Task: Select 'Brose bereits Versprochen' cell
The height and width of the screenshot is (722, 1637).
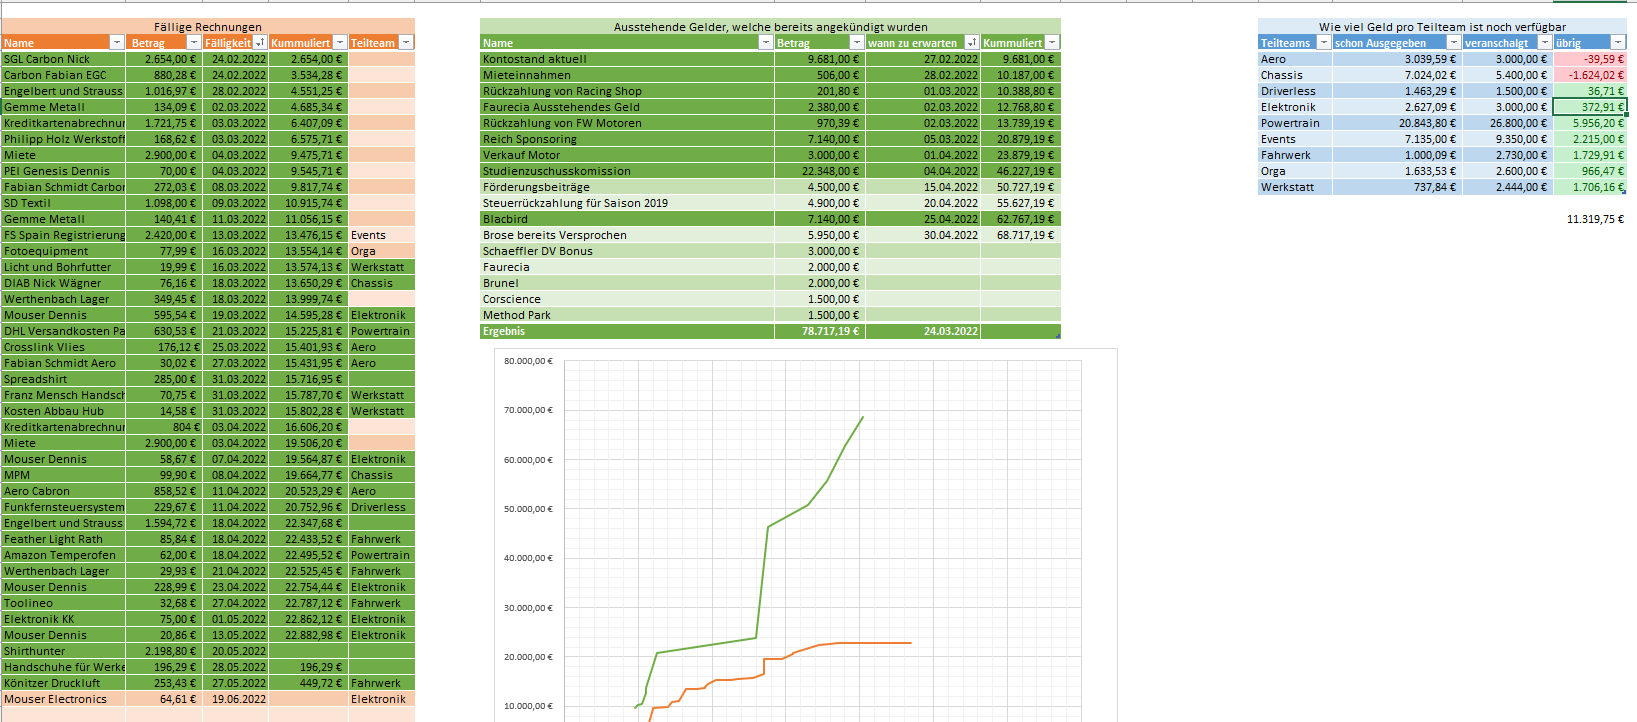Action: click(627, 235)
